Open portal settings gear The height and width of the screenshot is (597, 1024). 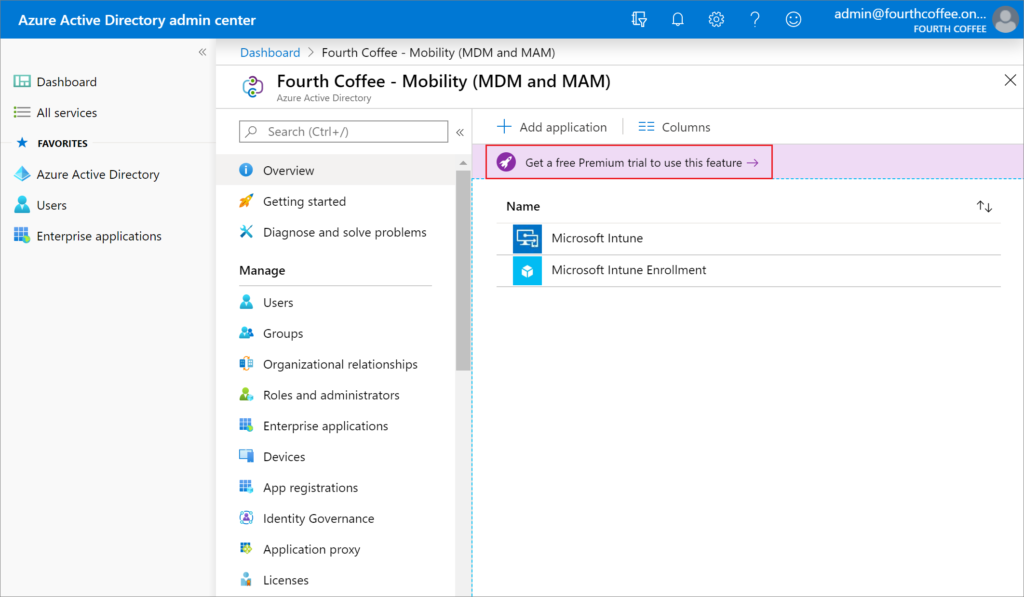pyautogui.click(x=716, y=20)
